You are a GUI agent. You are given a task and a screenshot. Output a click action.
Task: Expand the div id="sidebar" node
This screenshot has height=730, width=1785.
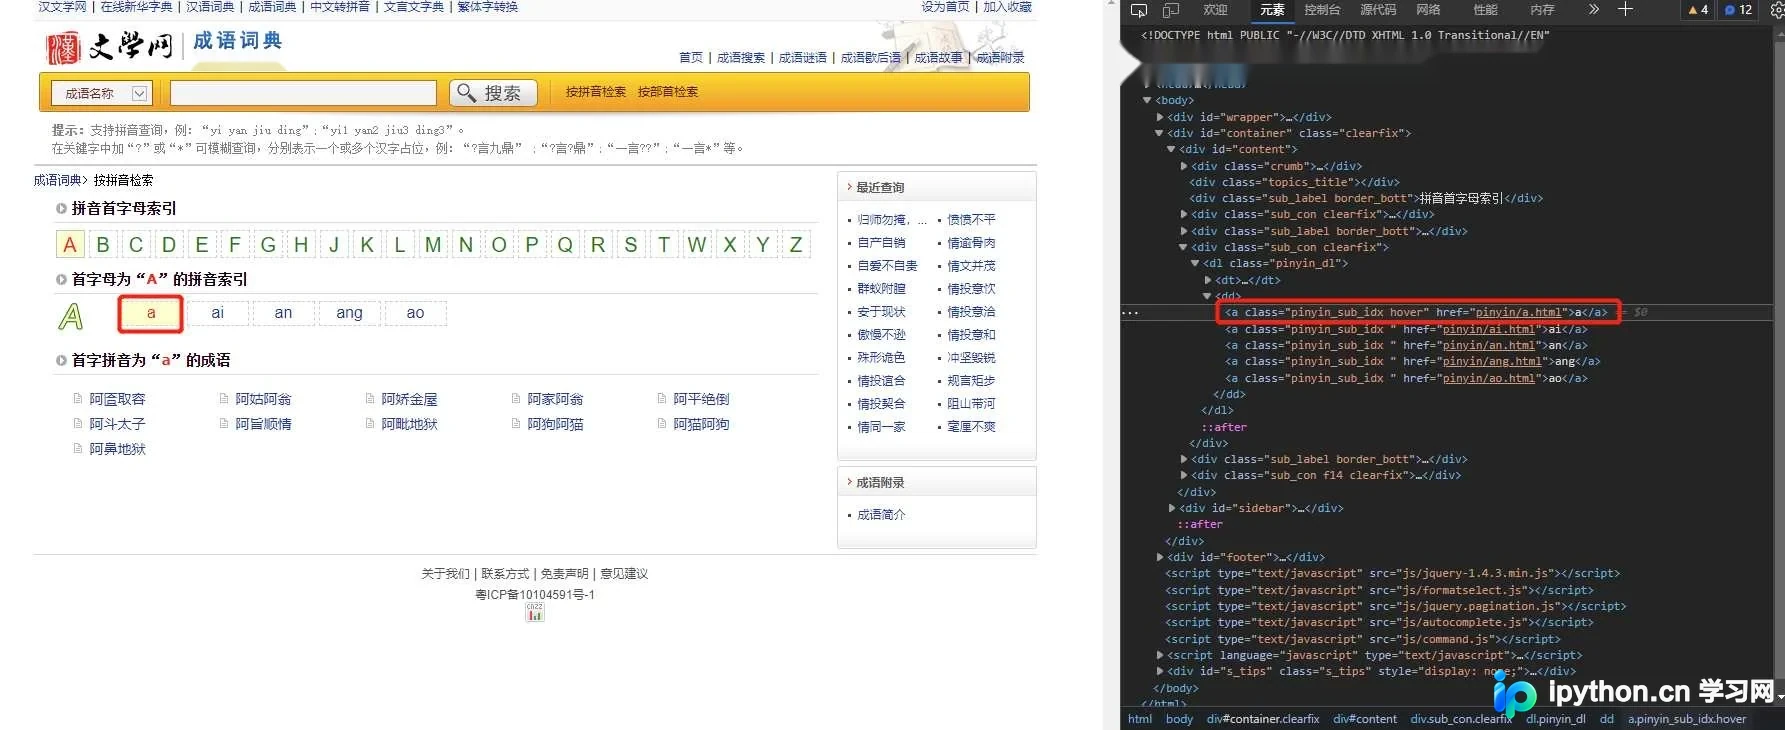pos(1172,508)
